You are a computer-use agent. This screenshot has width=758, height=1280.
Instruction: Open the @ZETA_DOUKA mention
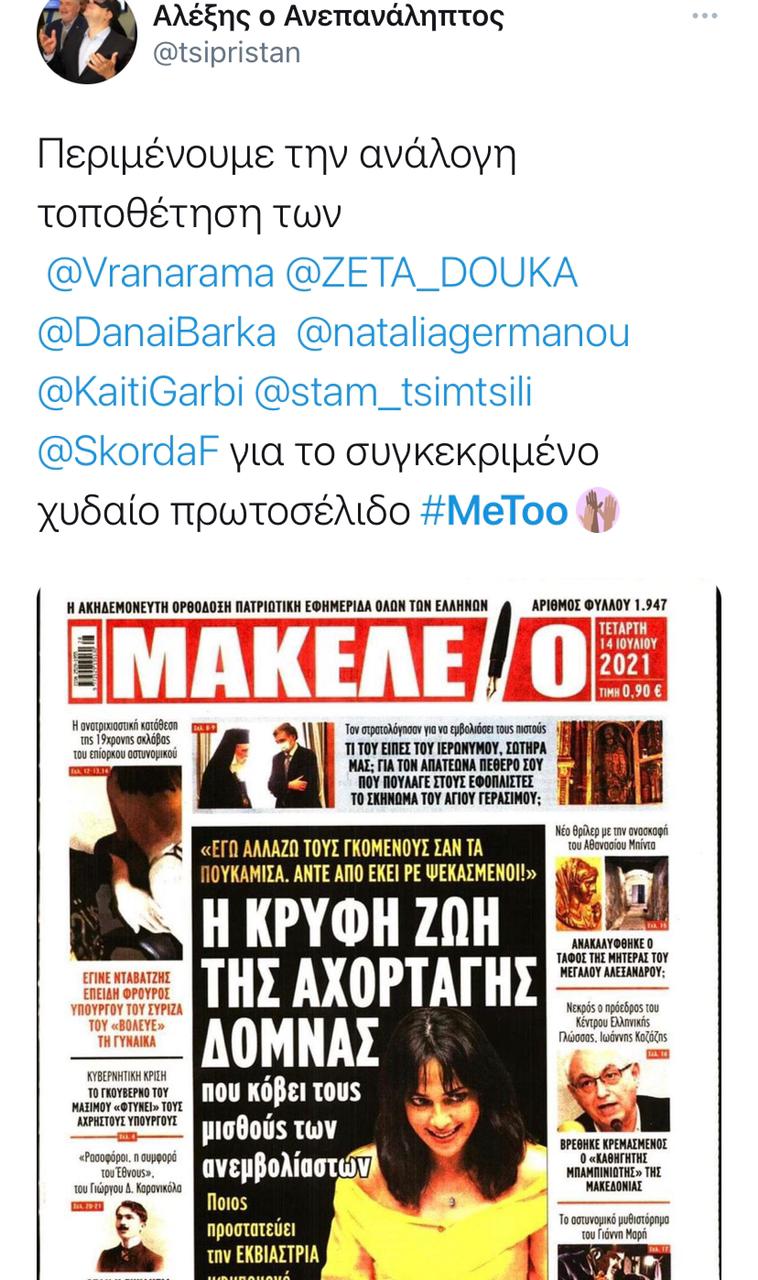(x=432, y=272)
